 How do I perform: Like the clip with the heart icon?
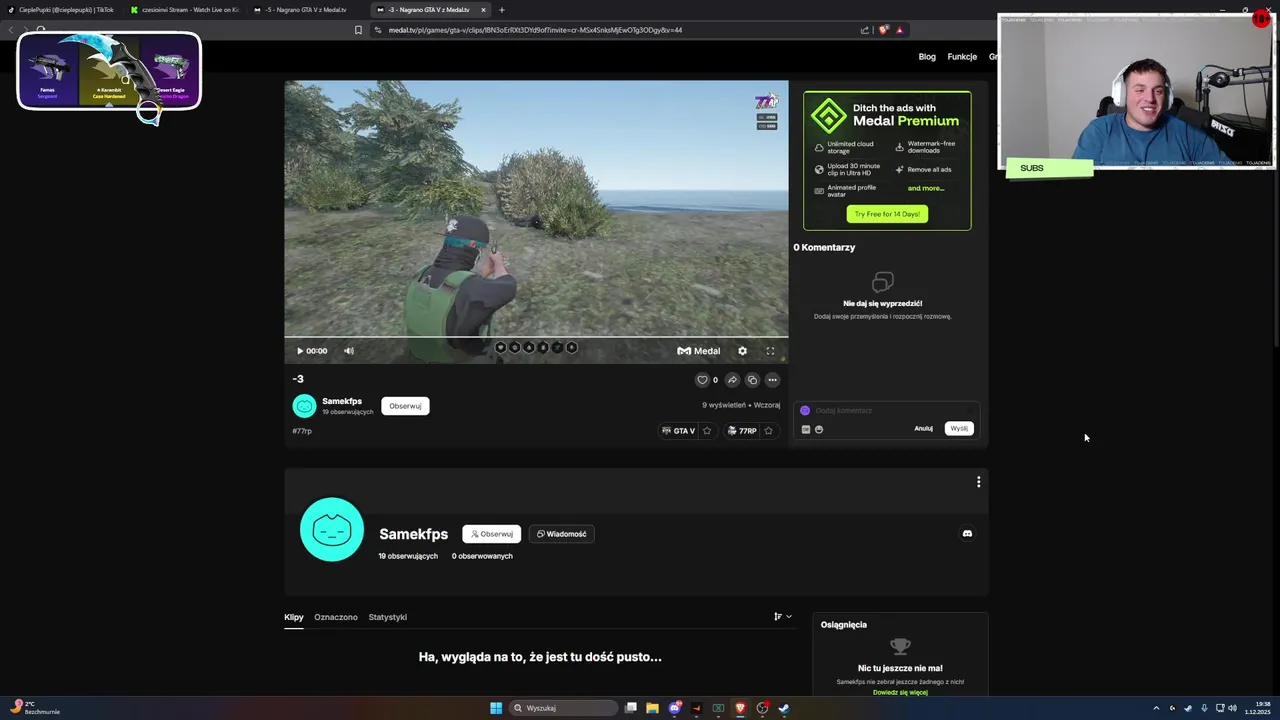[702, 380]
